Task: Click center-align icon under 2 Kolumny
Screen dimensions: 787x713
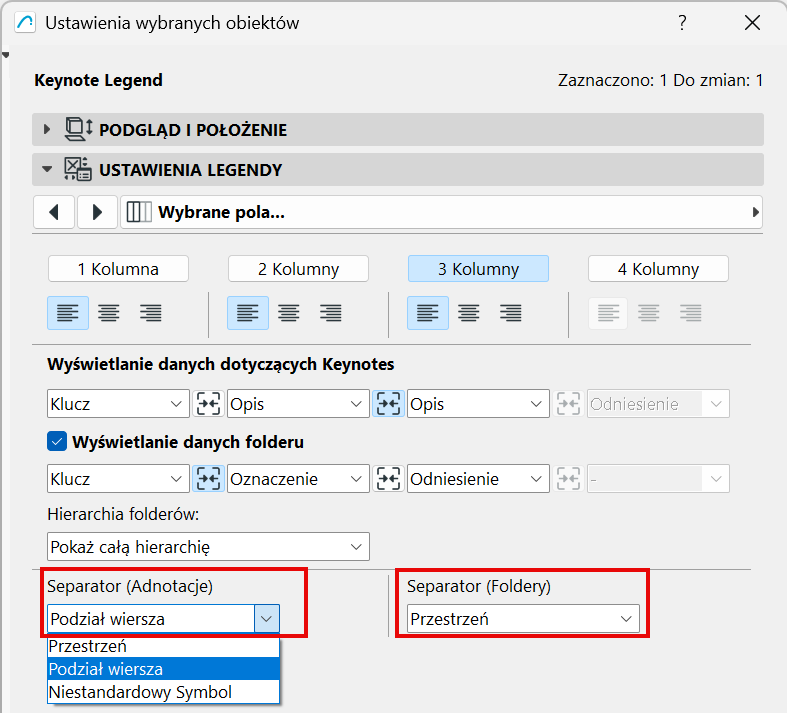Action: (289, 313)
